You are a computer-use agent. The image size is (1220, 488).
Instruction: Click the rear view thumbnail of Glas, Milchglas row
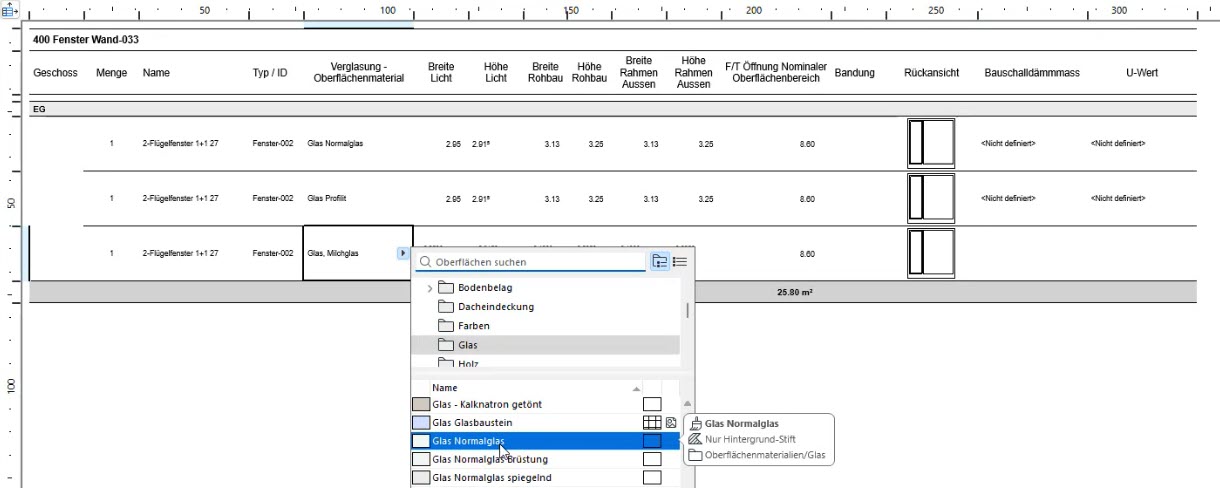931,253
